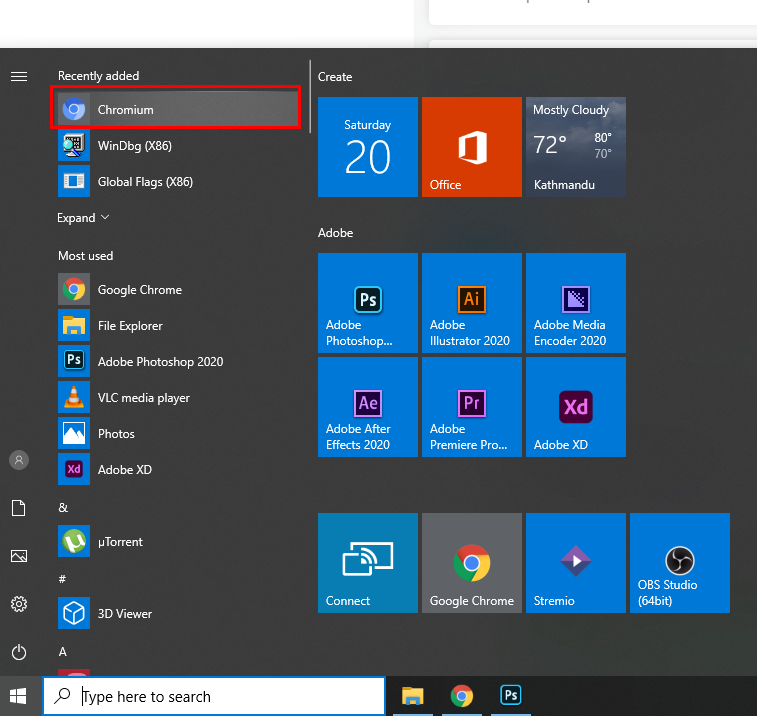Open Pictures from Start sidebar
757x716 pixels.
(19, 556)
